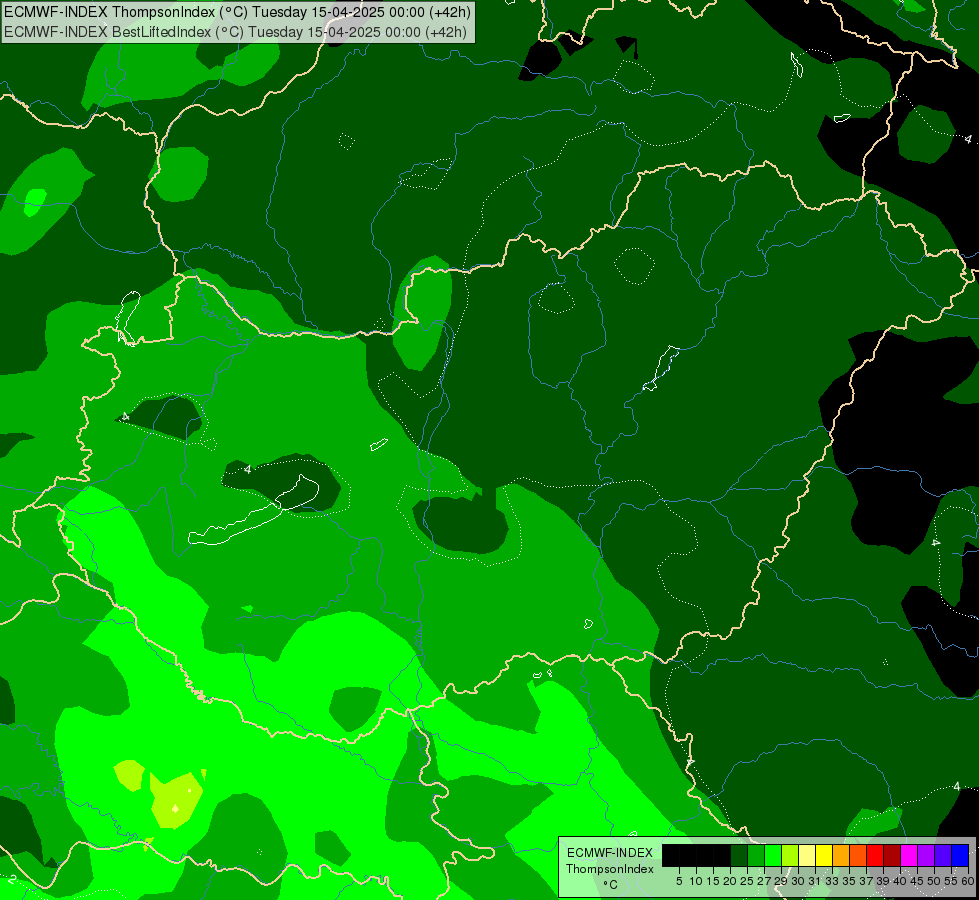979x900 pixels.
Task: Click legend tick value 45
Action: pos(917,881)
